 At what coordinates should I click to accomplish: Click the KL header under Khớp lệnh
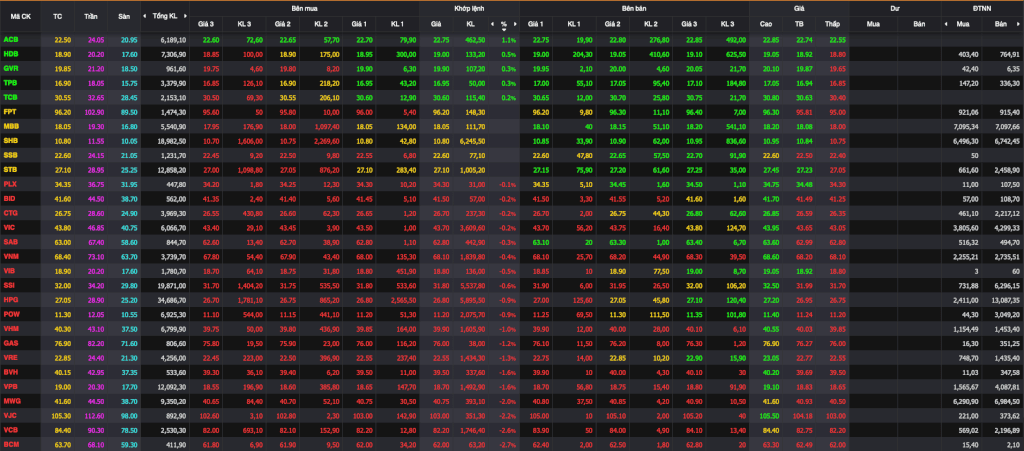(470, 24)
